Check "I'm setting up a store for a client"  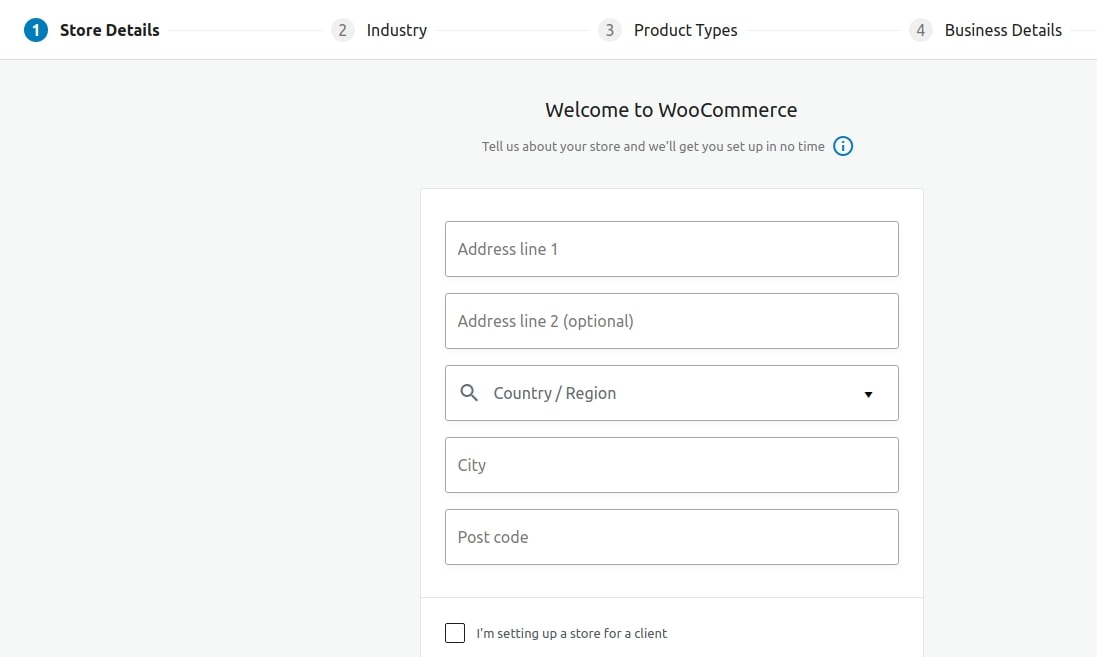455,633
